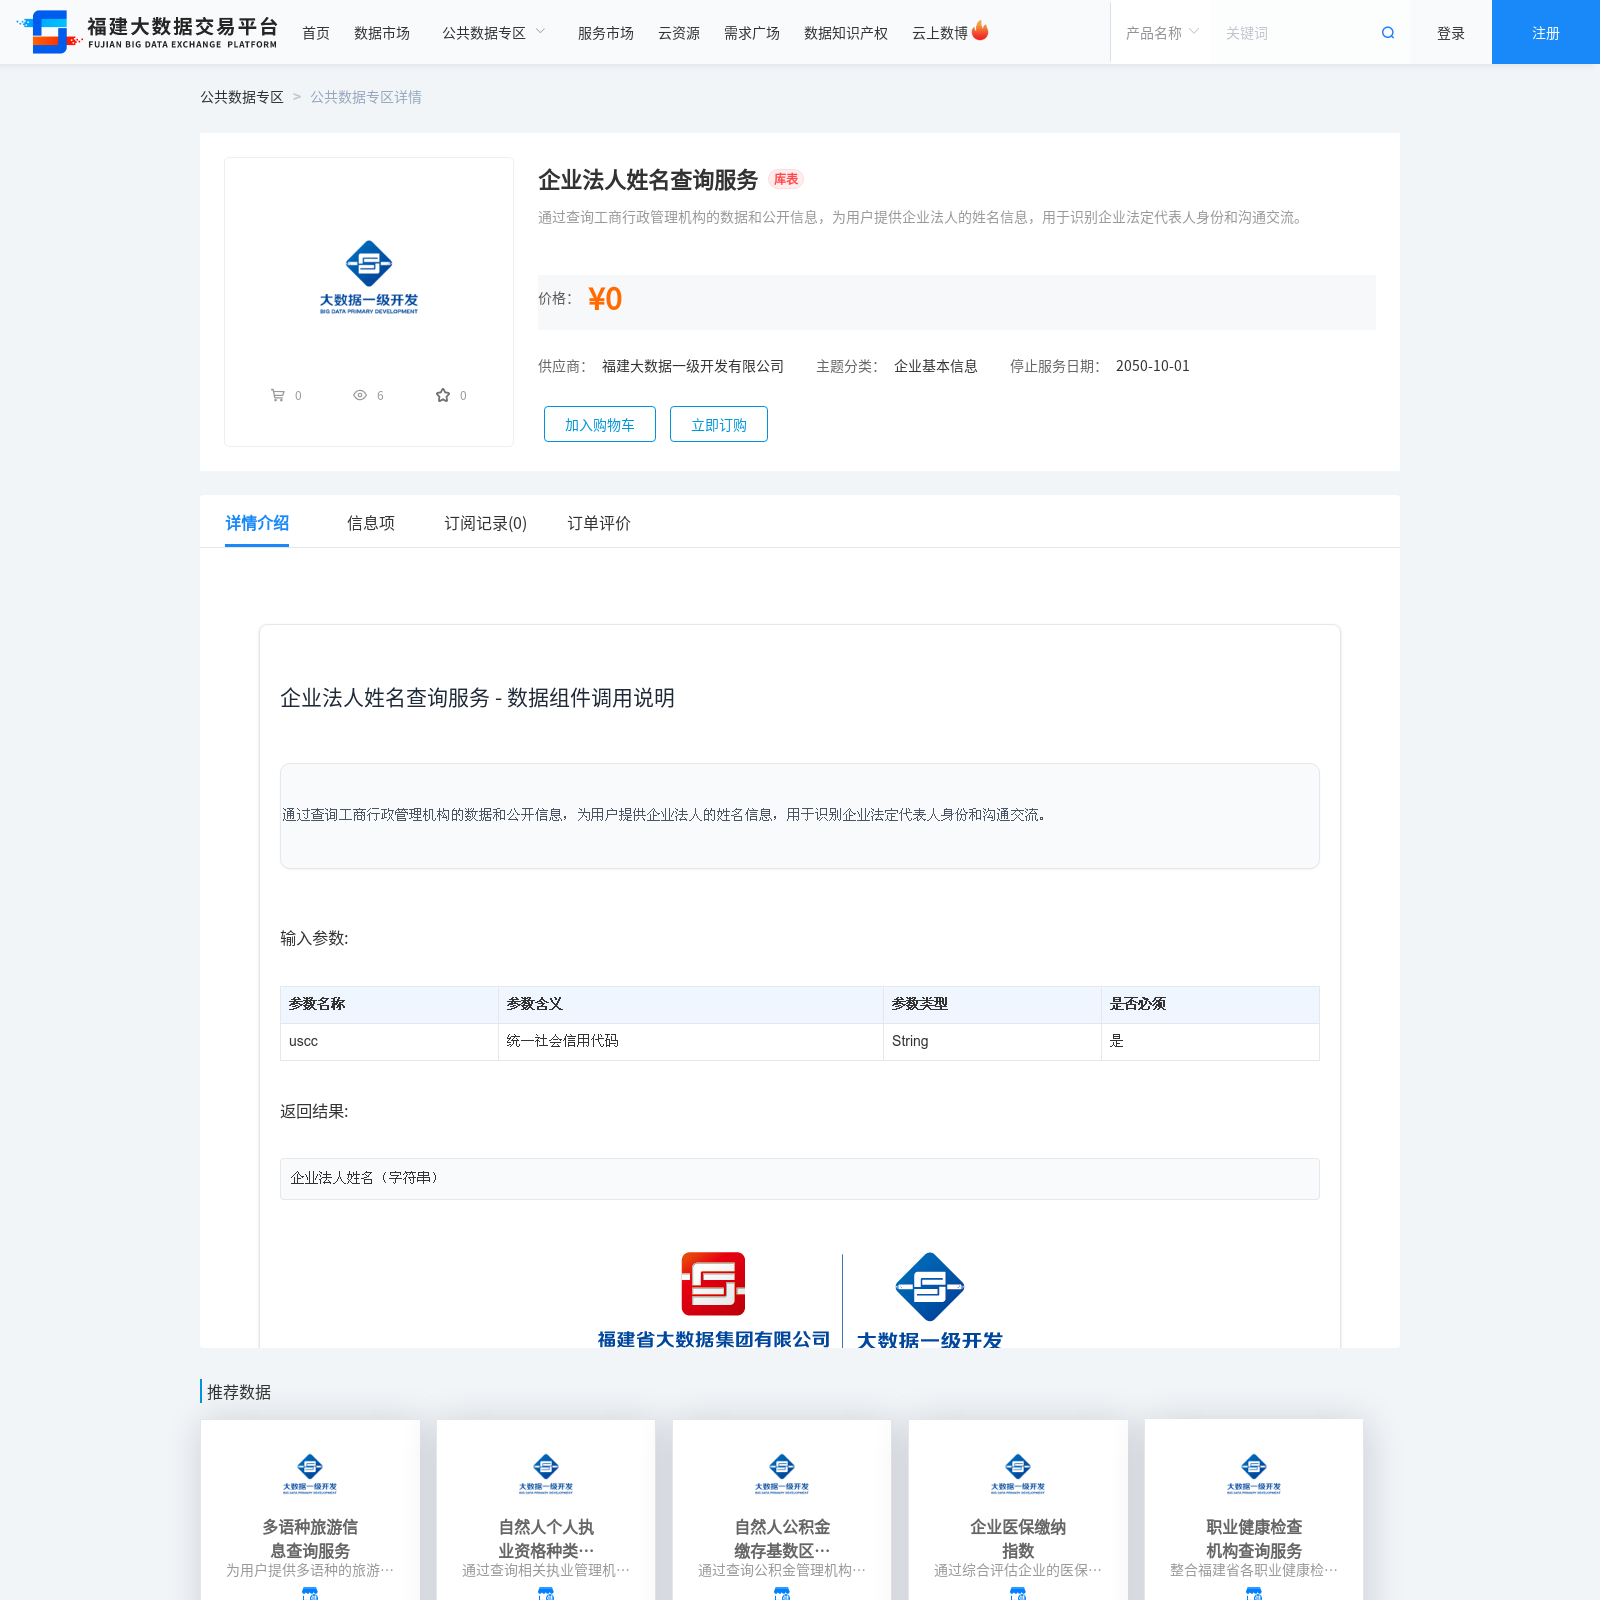The image size is (1600, 1600).
Task: Click the 是否必须 column header
Action: coord(1210,1004)
